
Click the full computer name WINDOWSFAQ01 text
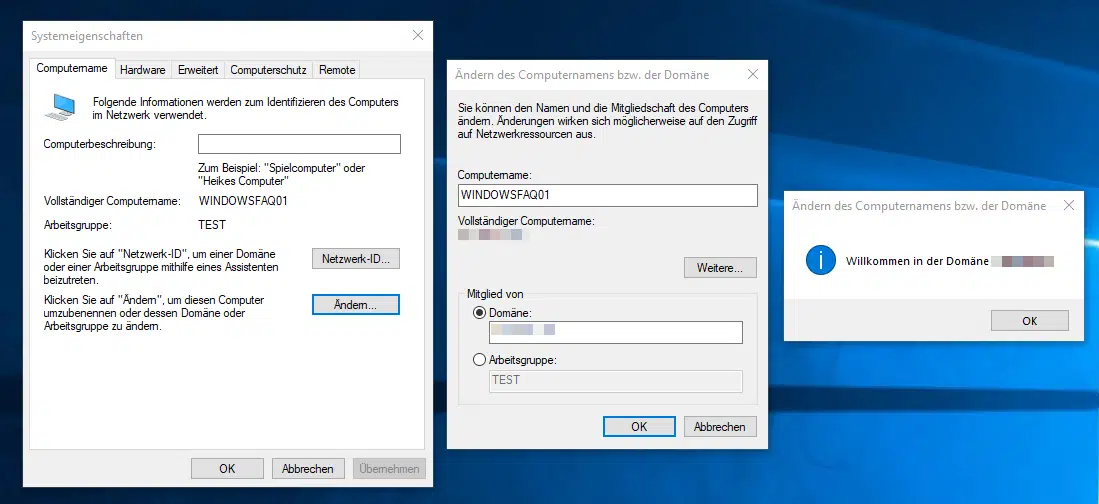pos(243,201)
